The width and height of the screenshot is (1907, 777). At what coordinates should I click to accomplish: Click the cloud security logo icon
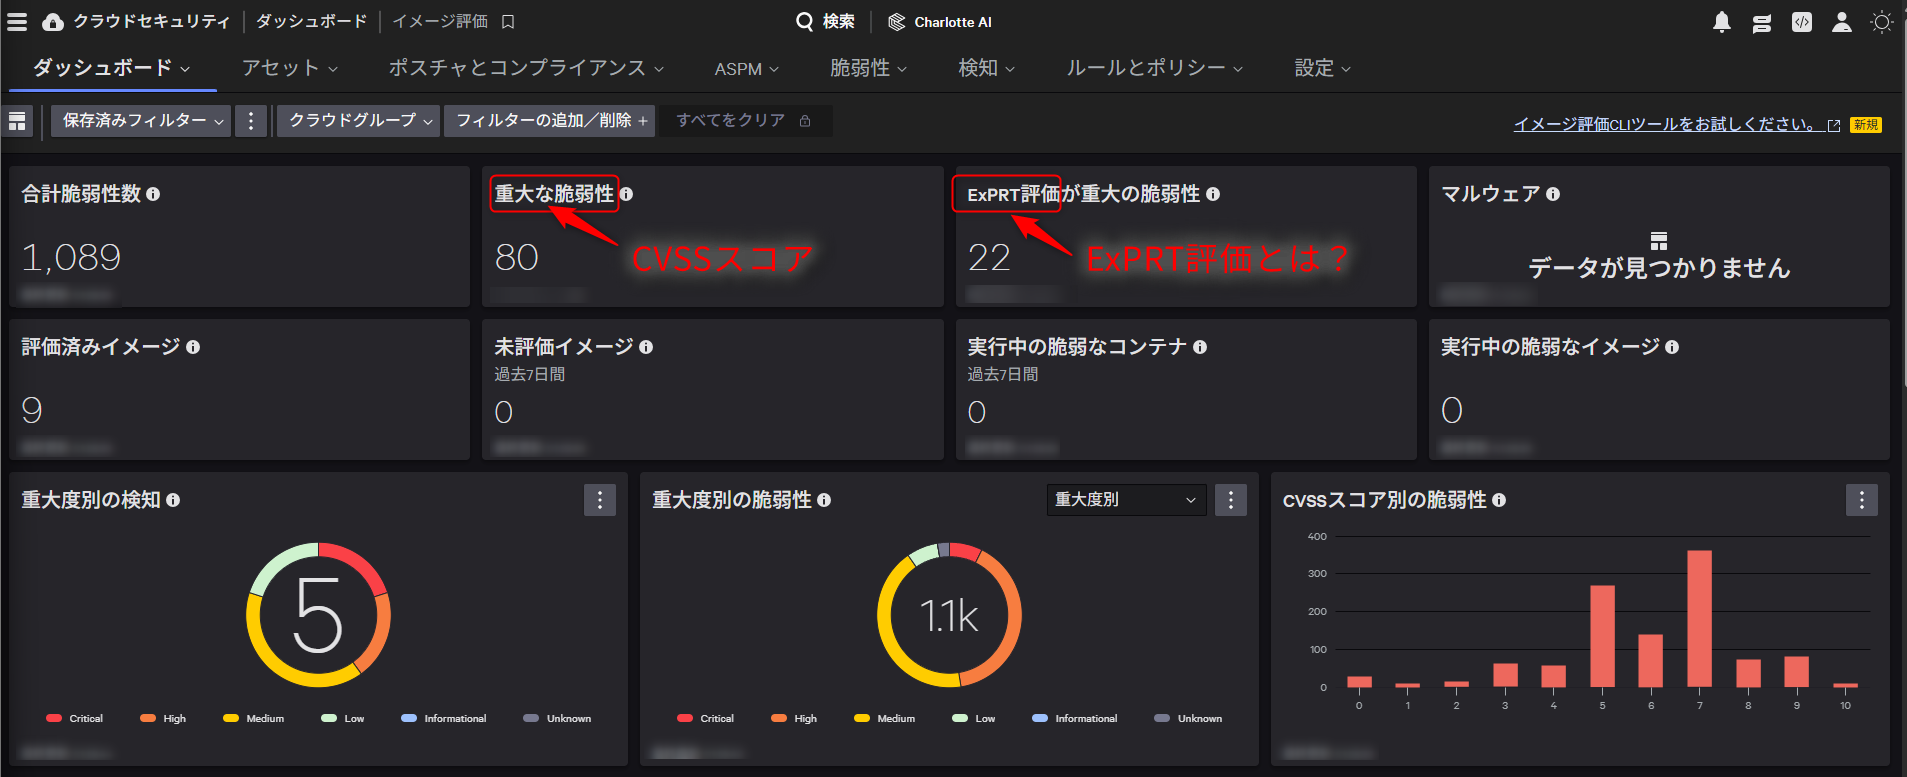[53, 22]
